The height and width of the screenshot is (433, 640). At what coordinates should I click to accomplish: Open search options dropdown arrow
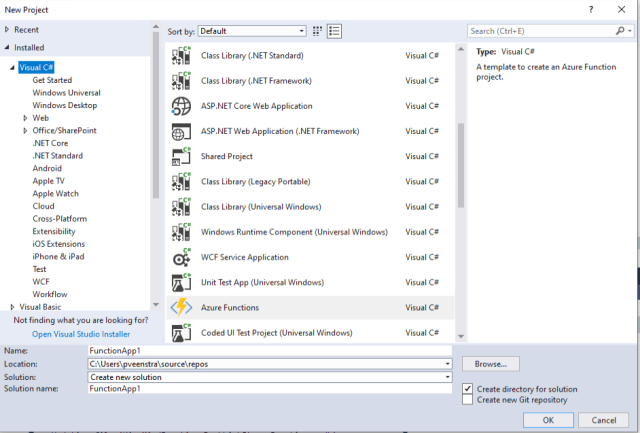click(630, 31)
